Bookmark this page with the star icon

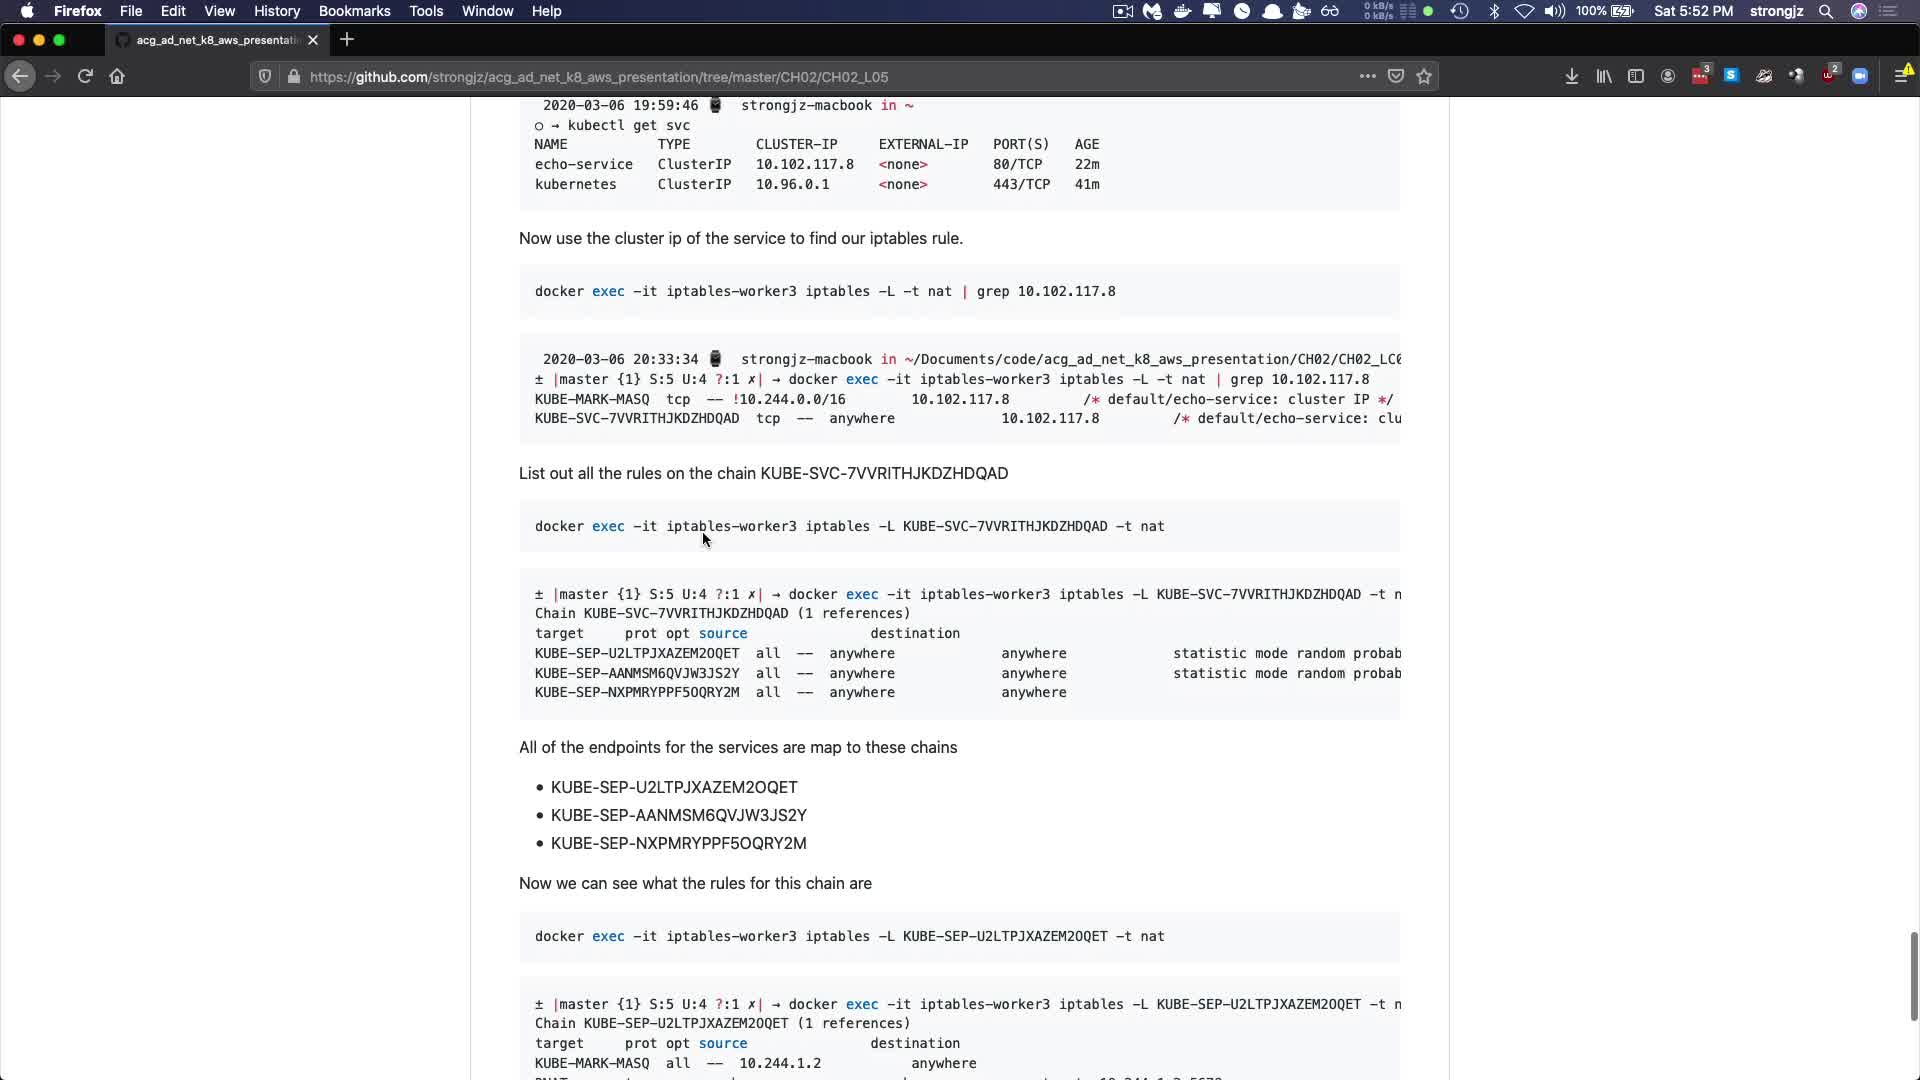pos(1424,76)
